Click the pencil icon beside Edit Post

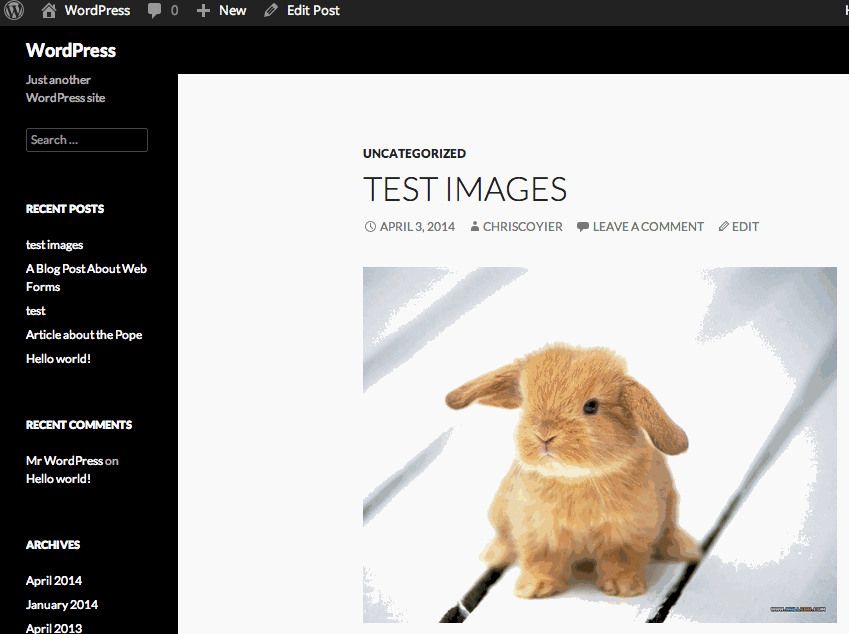271,11
